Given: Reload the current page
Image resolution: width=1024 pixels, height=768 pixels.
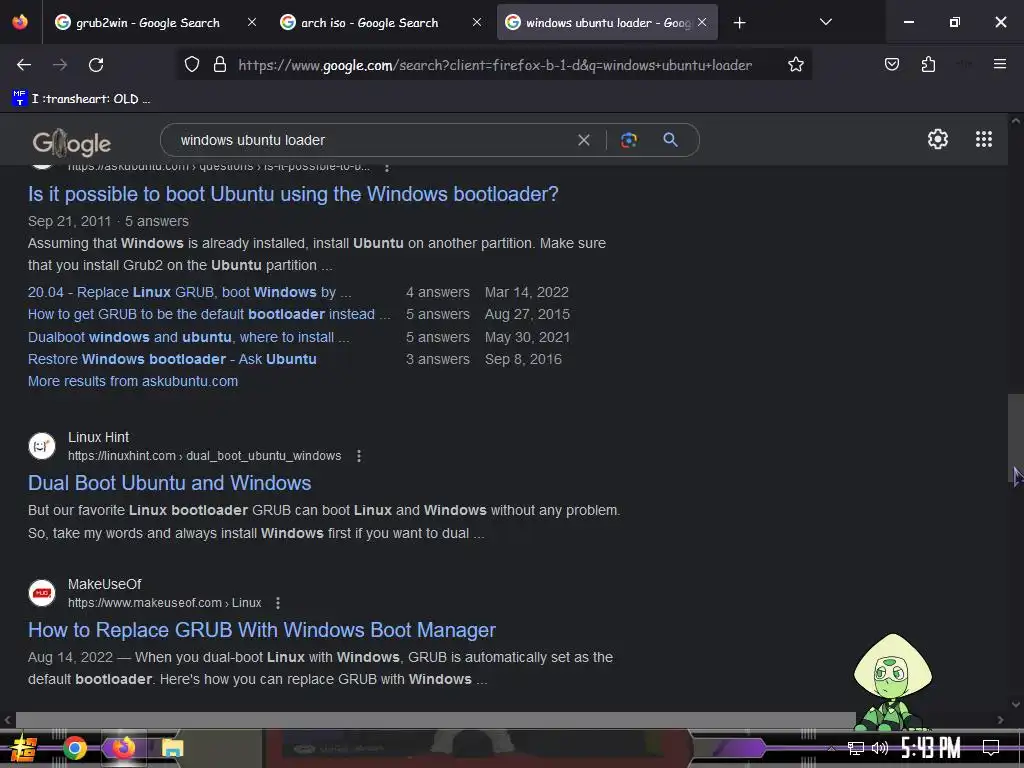Looking at the screenshot, I should (x=96, y=65).
